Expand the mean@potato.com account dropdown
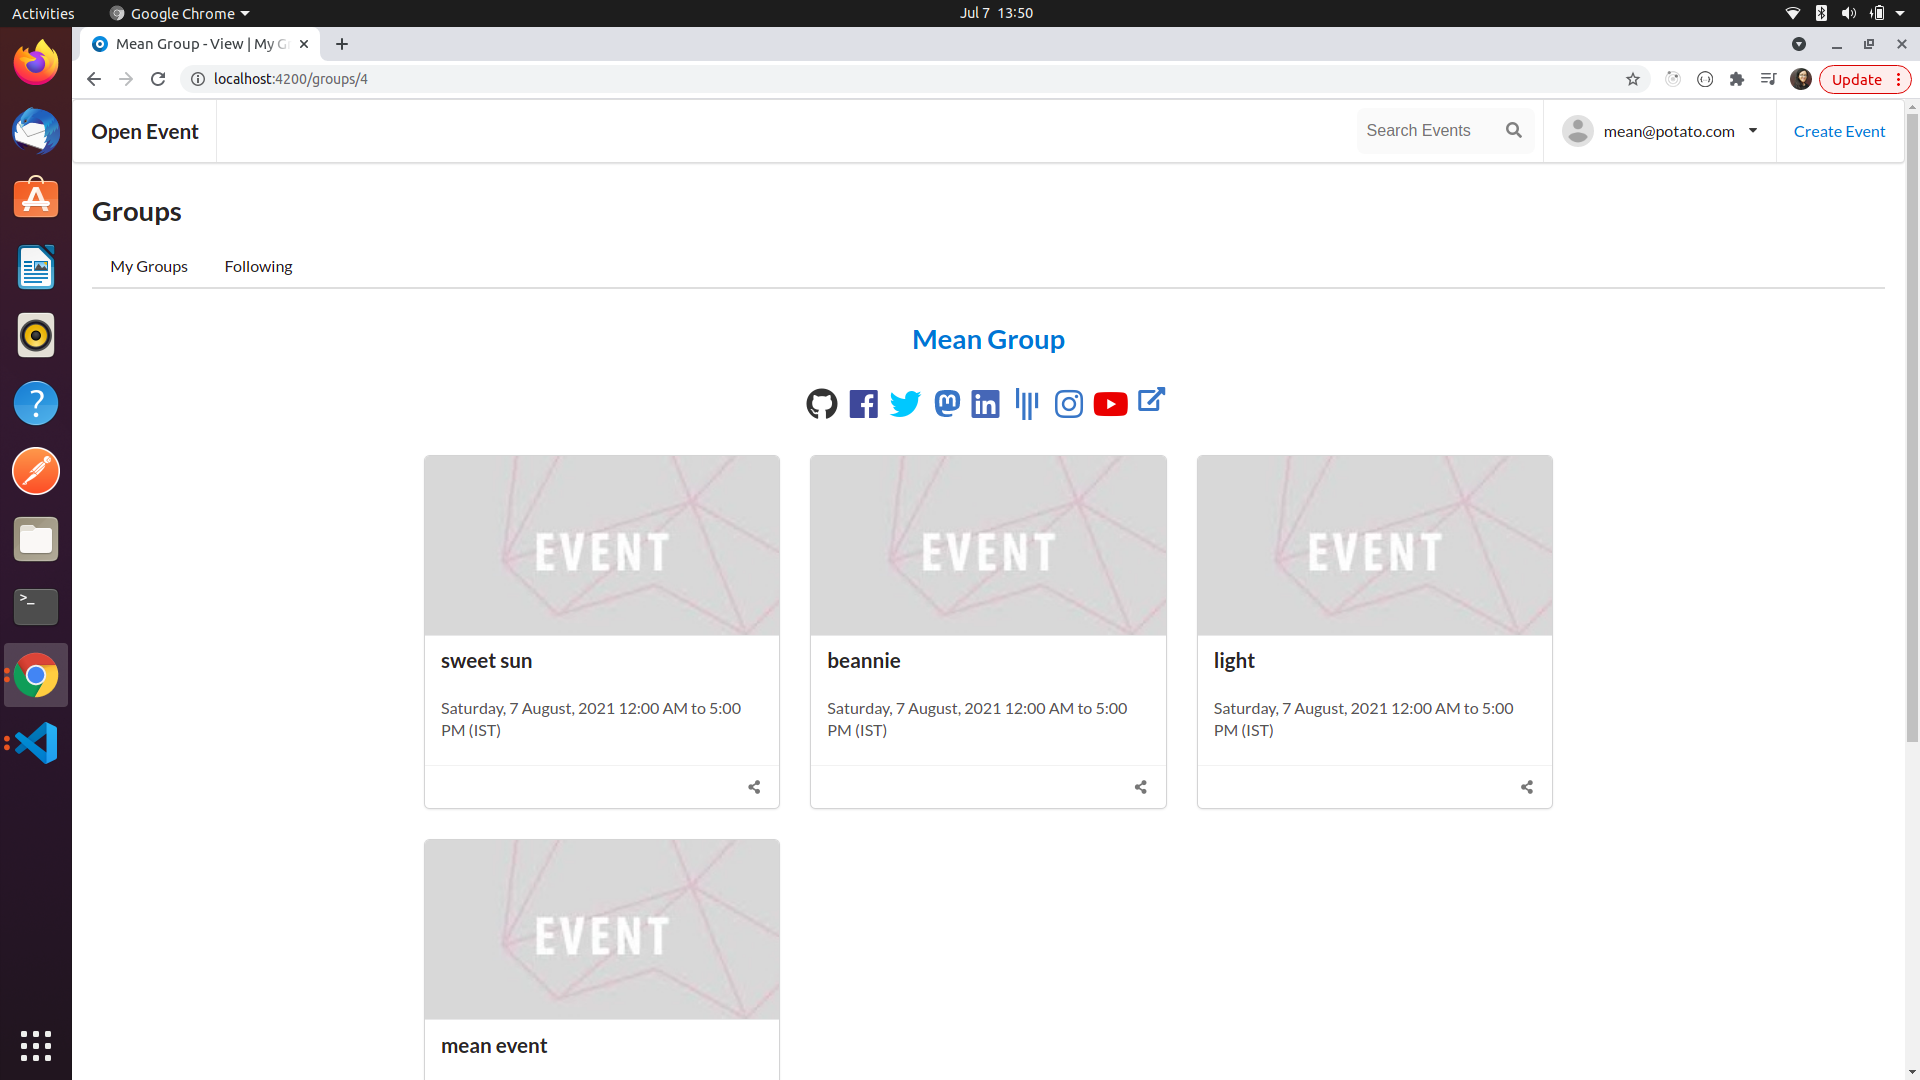Viewport: 1920px width, 1080px height. (x=1752, y=131)
